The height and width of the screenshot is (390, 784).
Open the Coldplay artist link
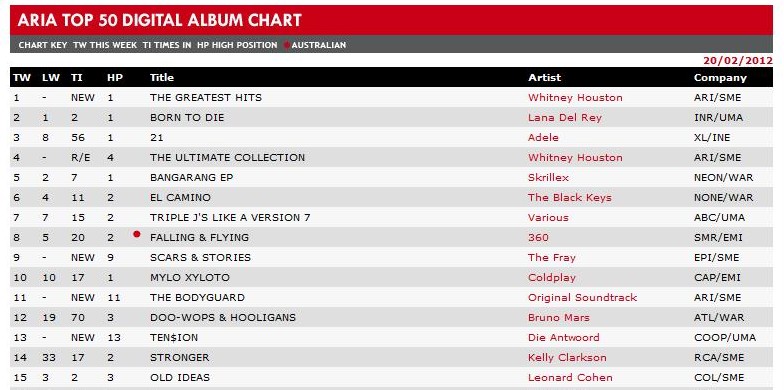coord(552,278)
